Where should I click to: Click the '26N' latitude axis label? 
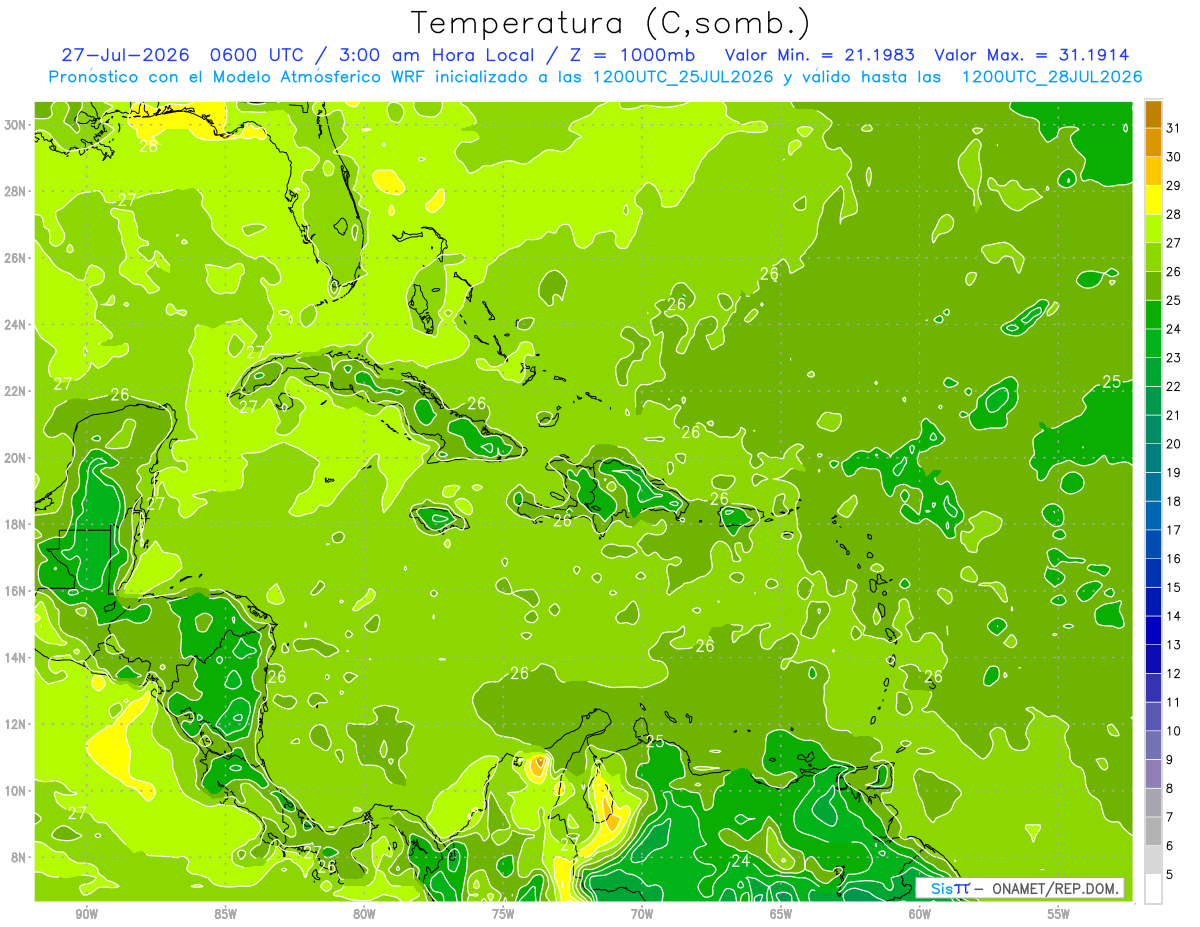(x=16, y=257)
